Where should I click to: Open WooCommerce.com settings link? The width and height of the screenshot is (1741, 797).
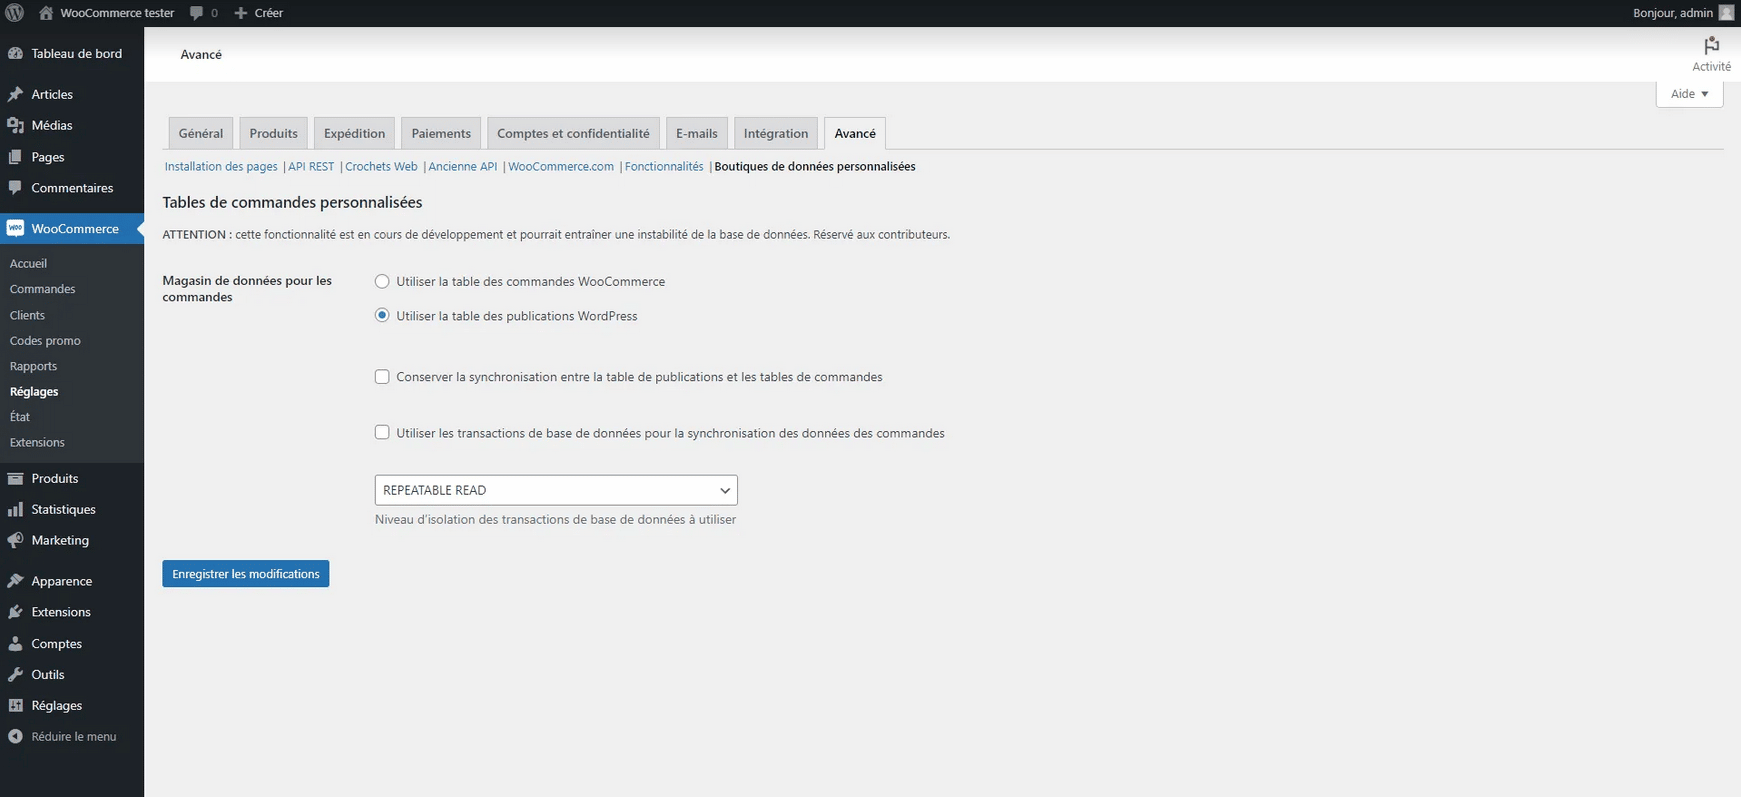561,167
